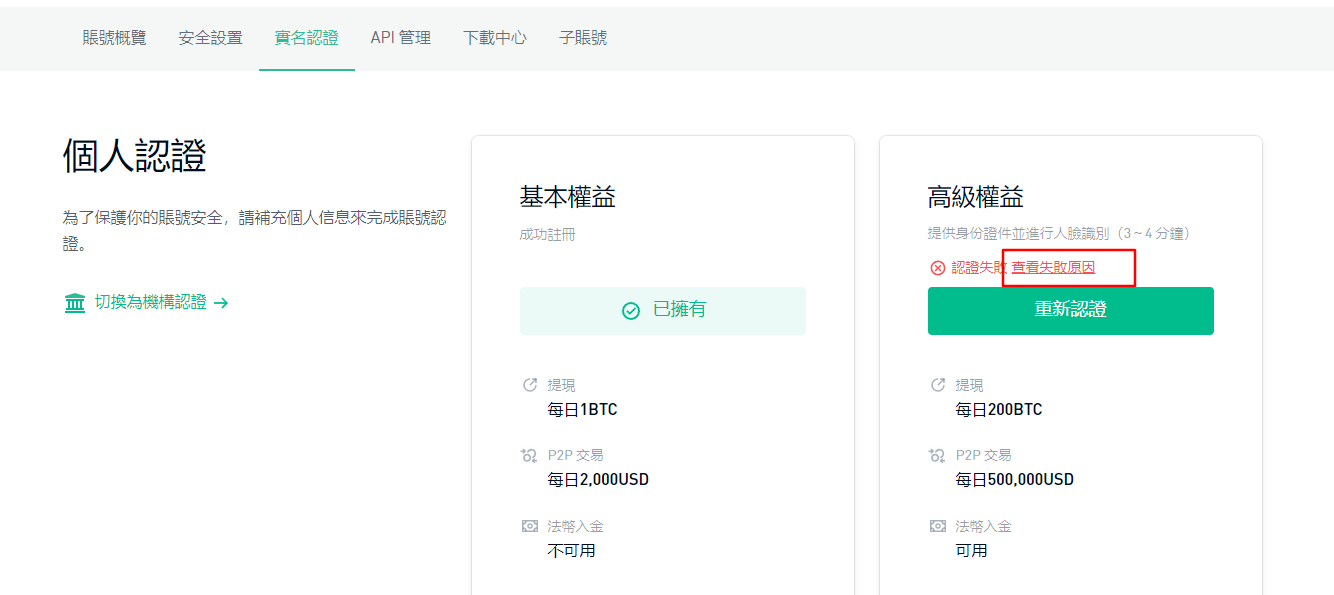Click the bank building icon for institution verification
The width and height of the screenshot is (1334, 595).
coord(74,303)
